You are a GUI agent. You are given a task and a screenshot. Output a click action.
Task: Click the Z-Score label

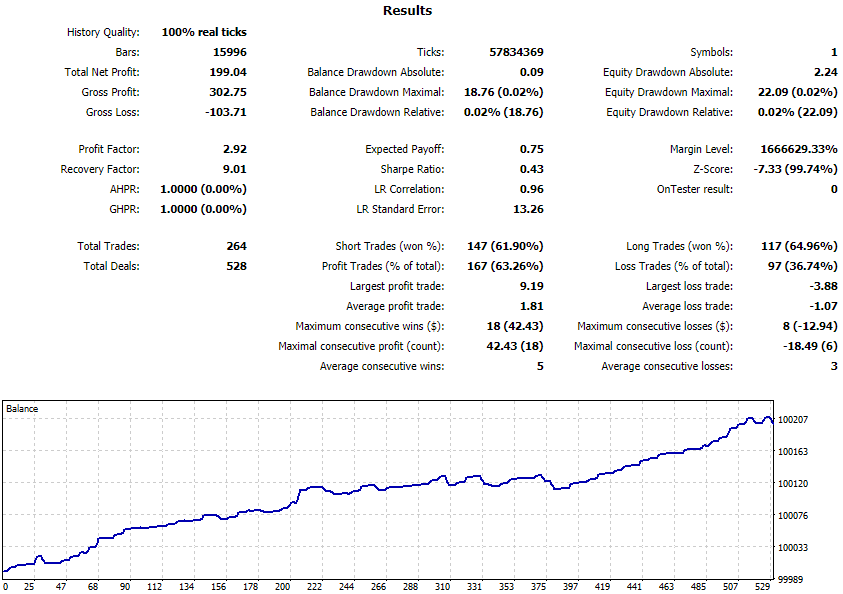tap(713, 169)
